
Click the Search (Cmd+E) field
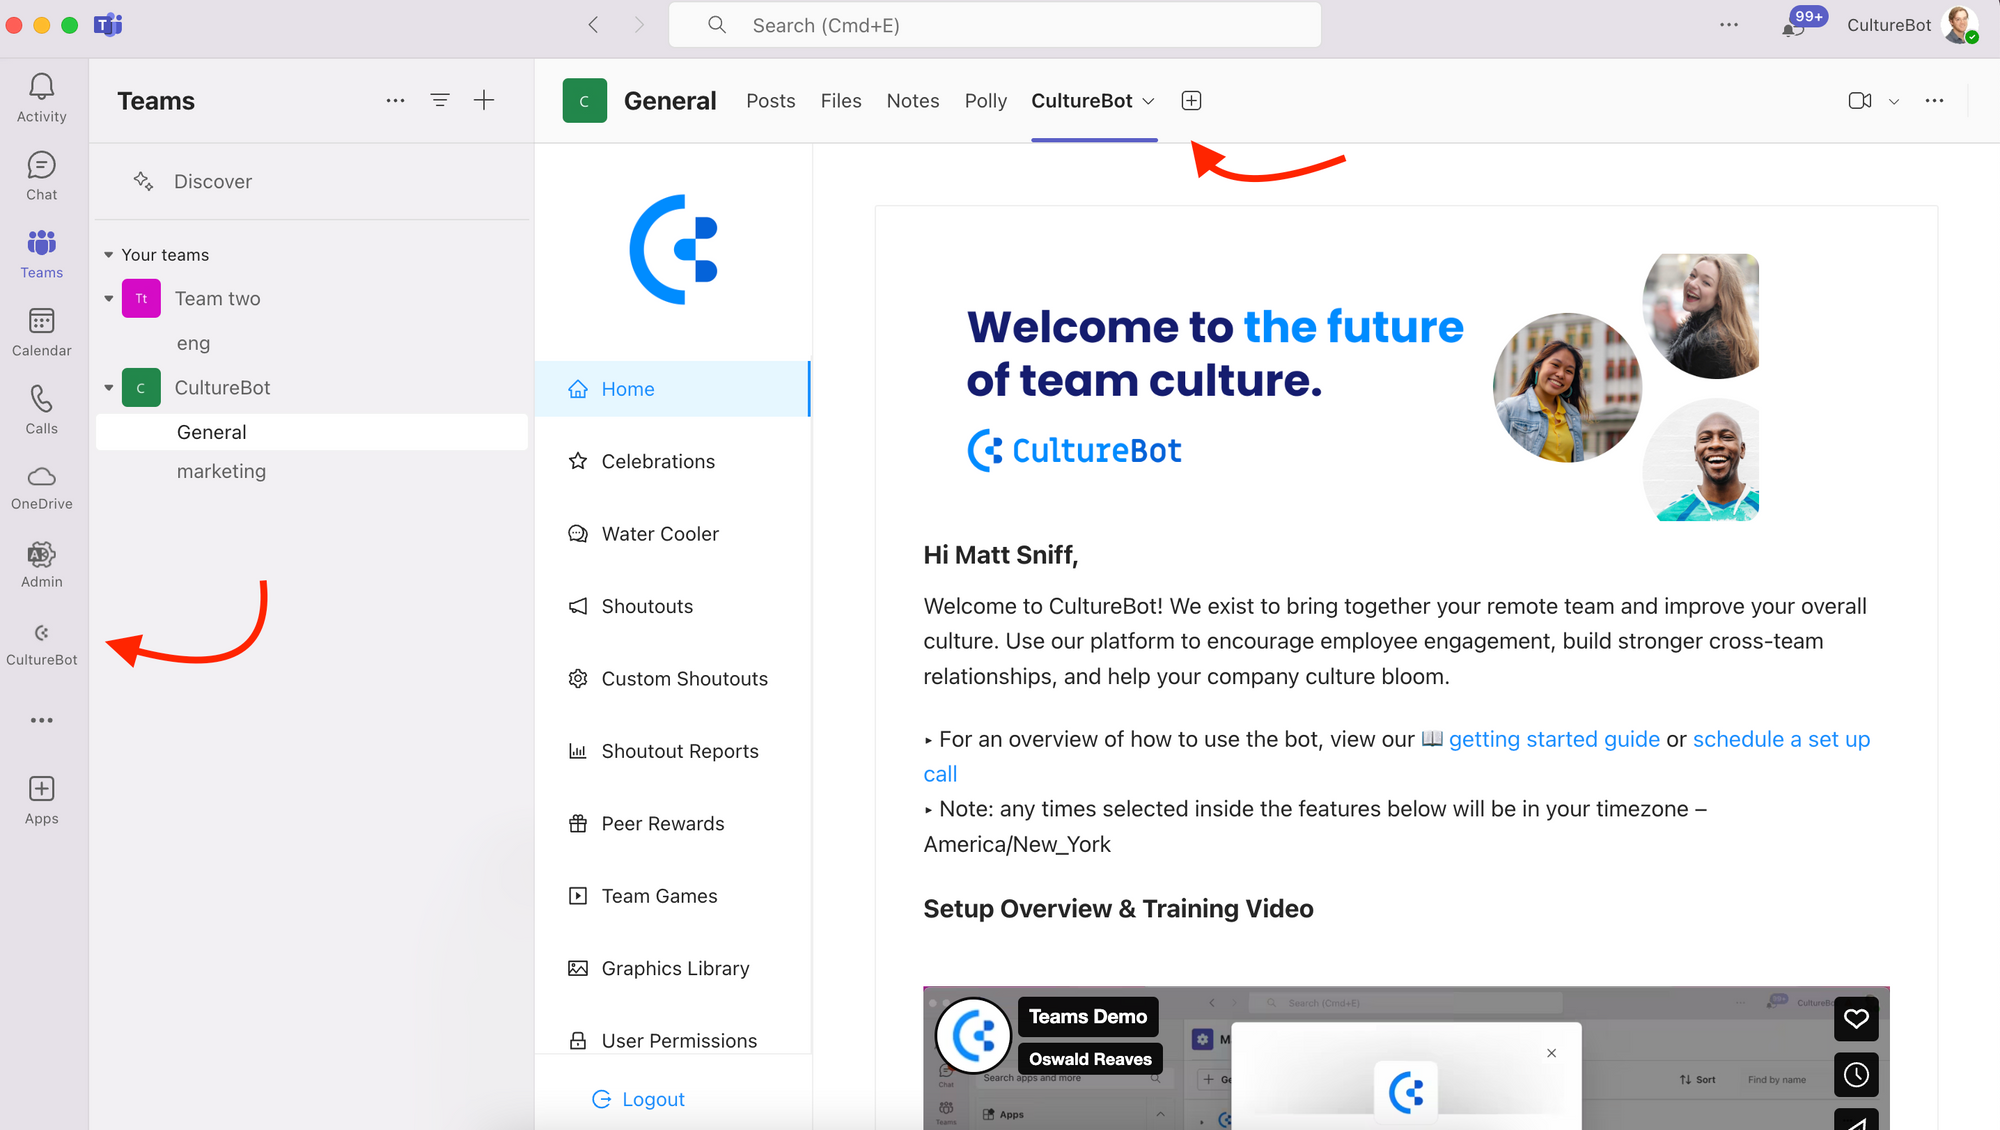coord(995,25)
